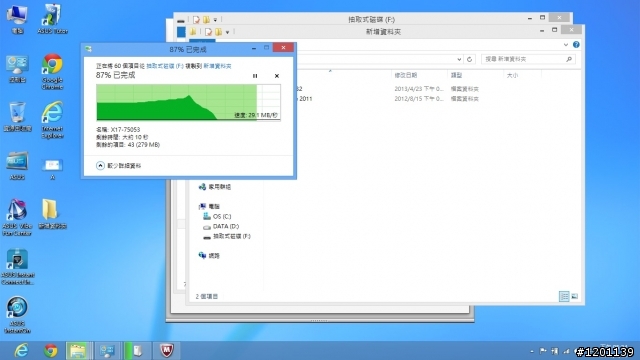Open the 電腦 desktop icon
Screen dimensions: 640x360
point(17,19)
